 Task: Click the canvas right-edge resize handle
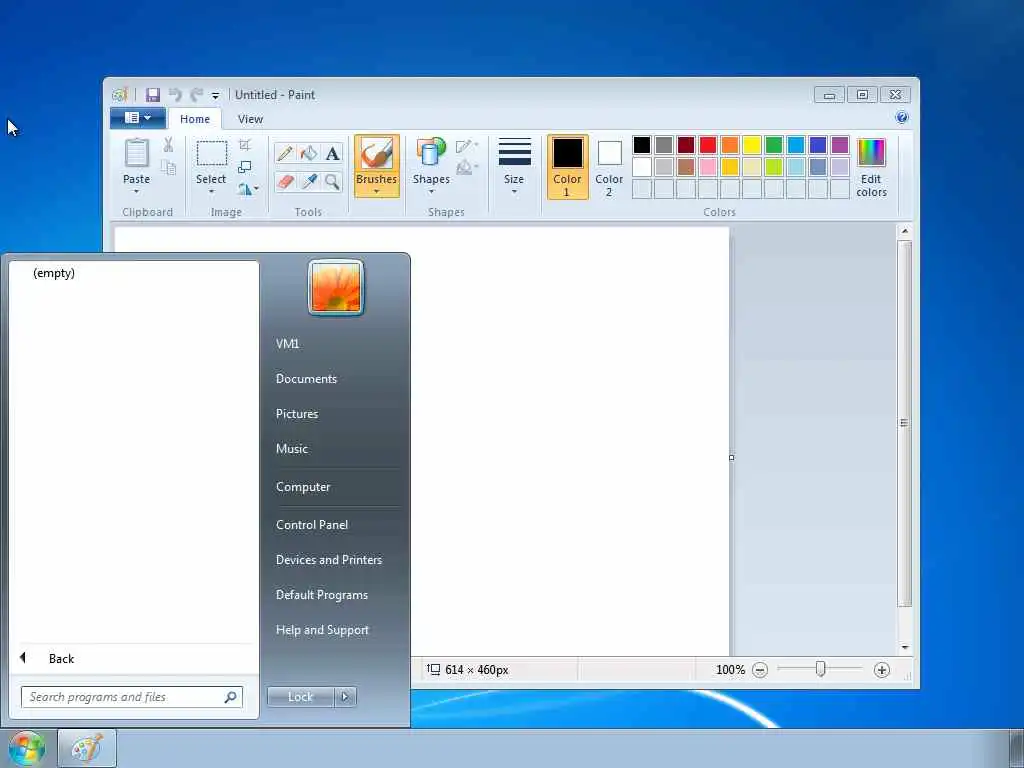point(731,457)
